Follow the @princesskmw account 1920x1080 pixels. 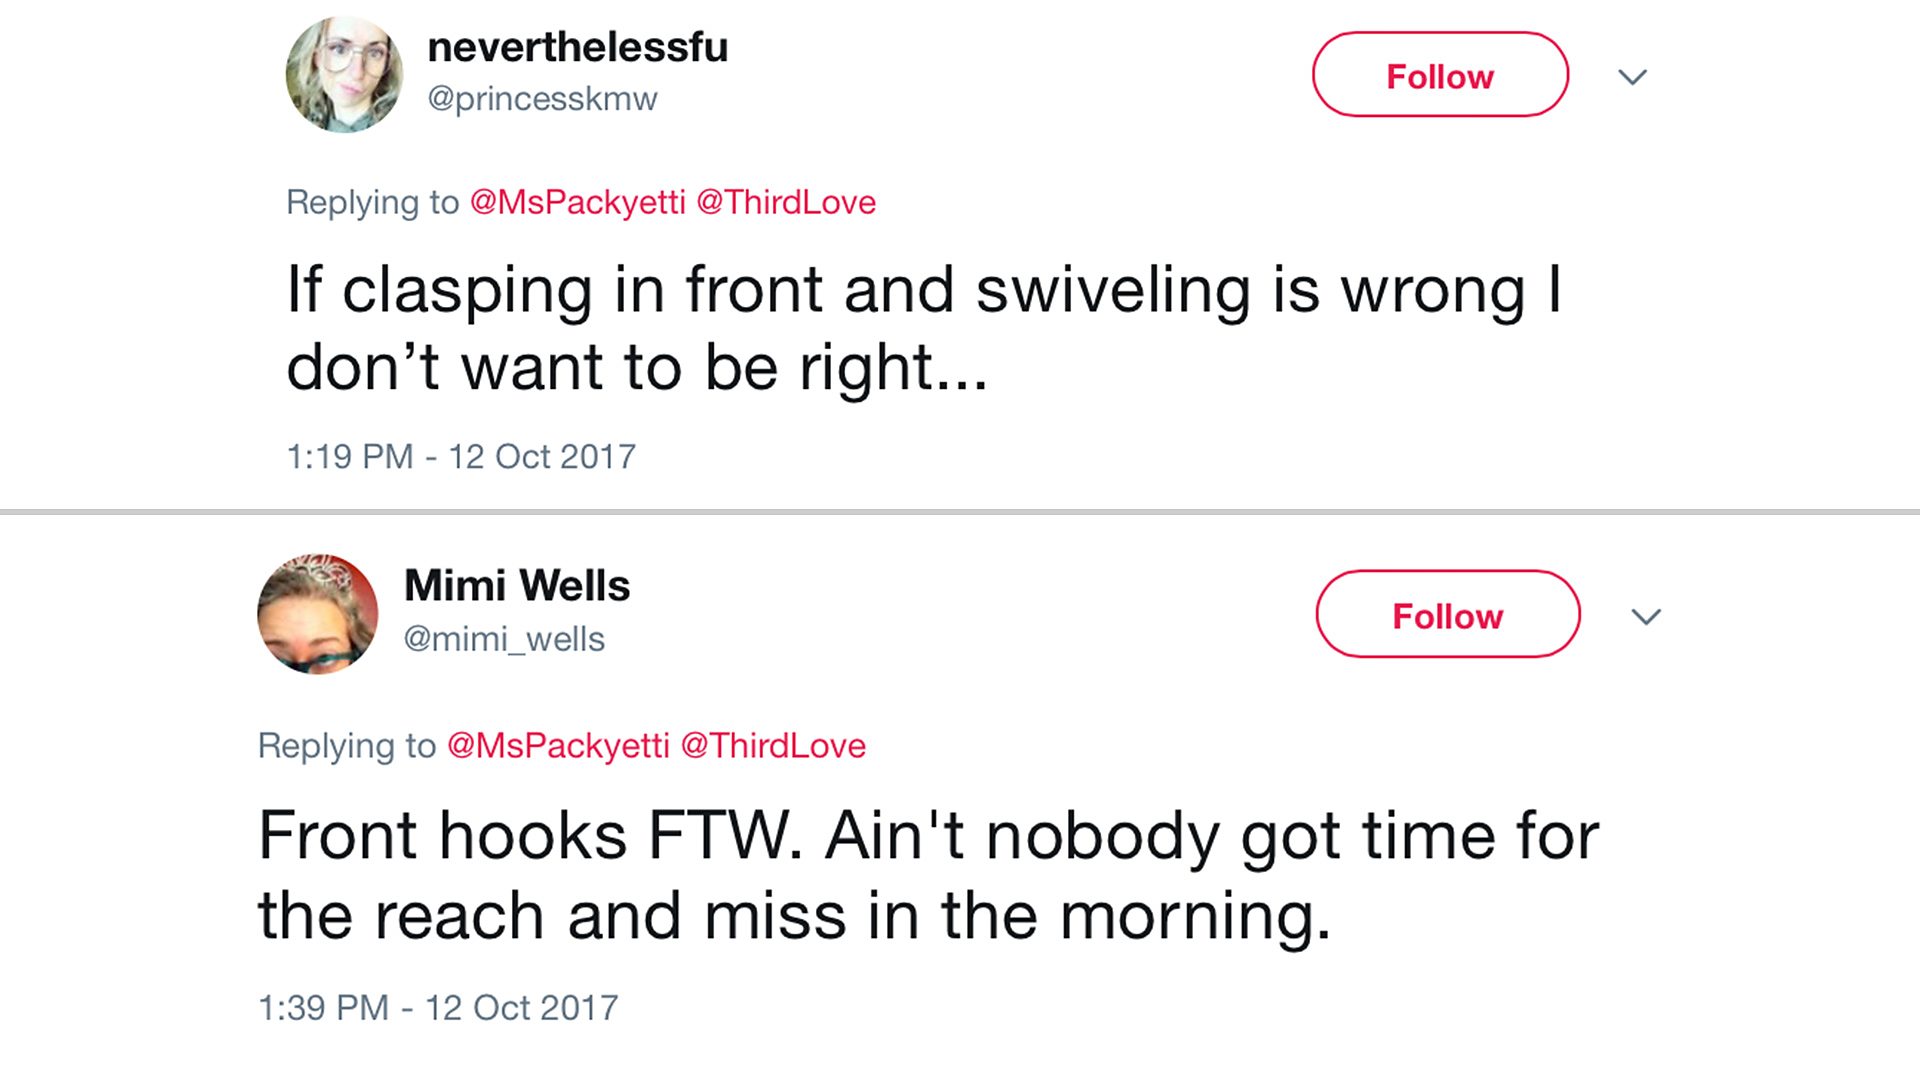1439,75
